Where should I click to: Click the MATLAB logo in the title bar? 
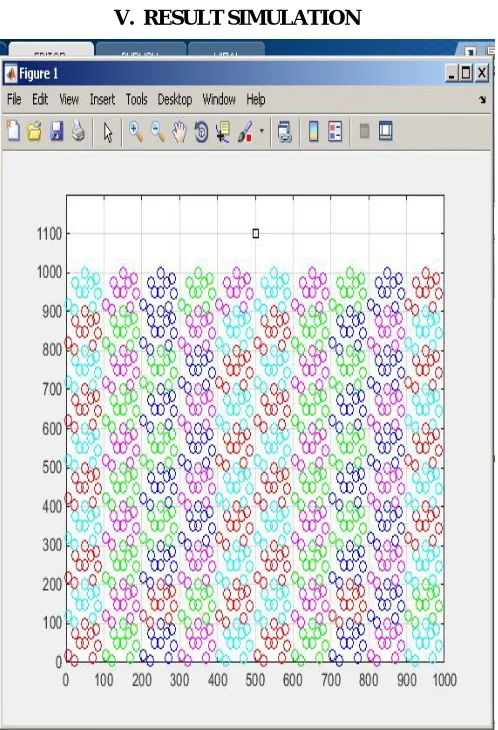click(10, 74)
